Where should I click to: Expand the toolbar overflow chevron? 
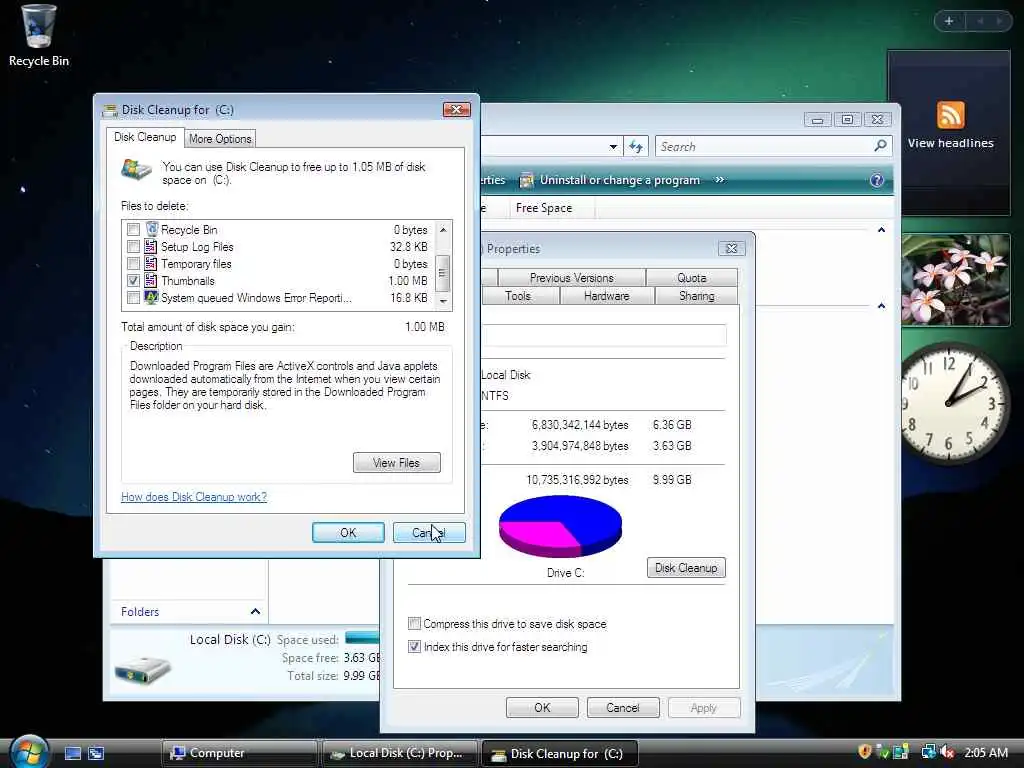click(x=719, y=180)
